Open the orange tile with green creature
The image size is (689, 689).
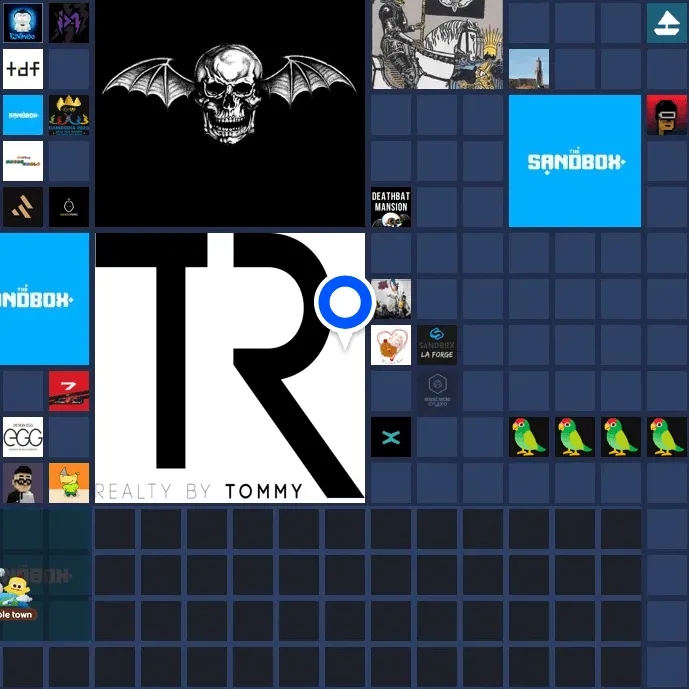(x=69, y=483)
